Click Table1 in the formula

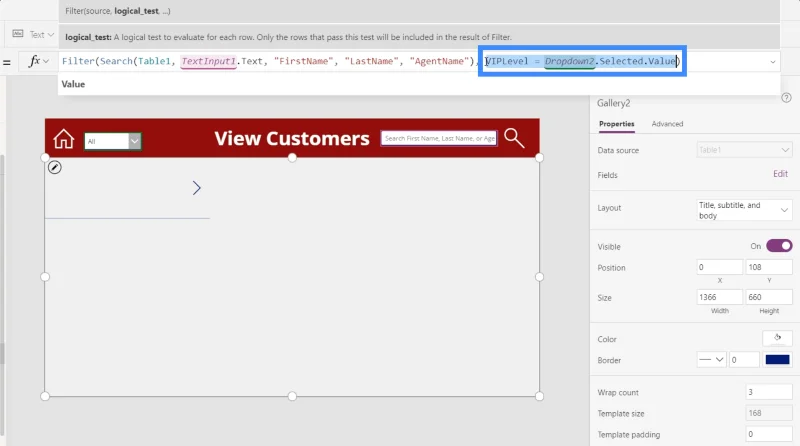click(154, 61)
